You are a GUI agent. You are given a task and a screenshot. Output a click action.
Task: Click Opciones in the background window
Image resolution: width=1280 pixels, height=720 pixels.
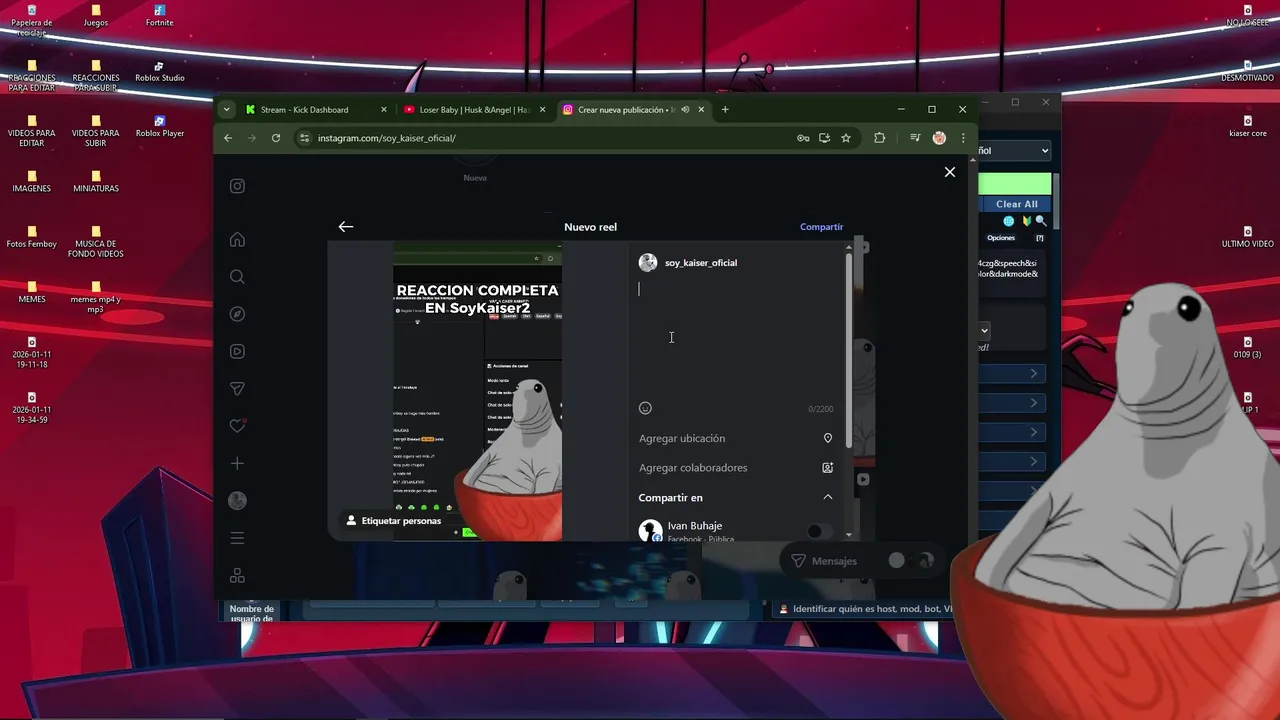point(1001,238)
